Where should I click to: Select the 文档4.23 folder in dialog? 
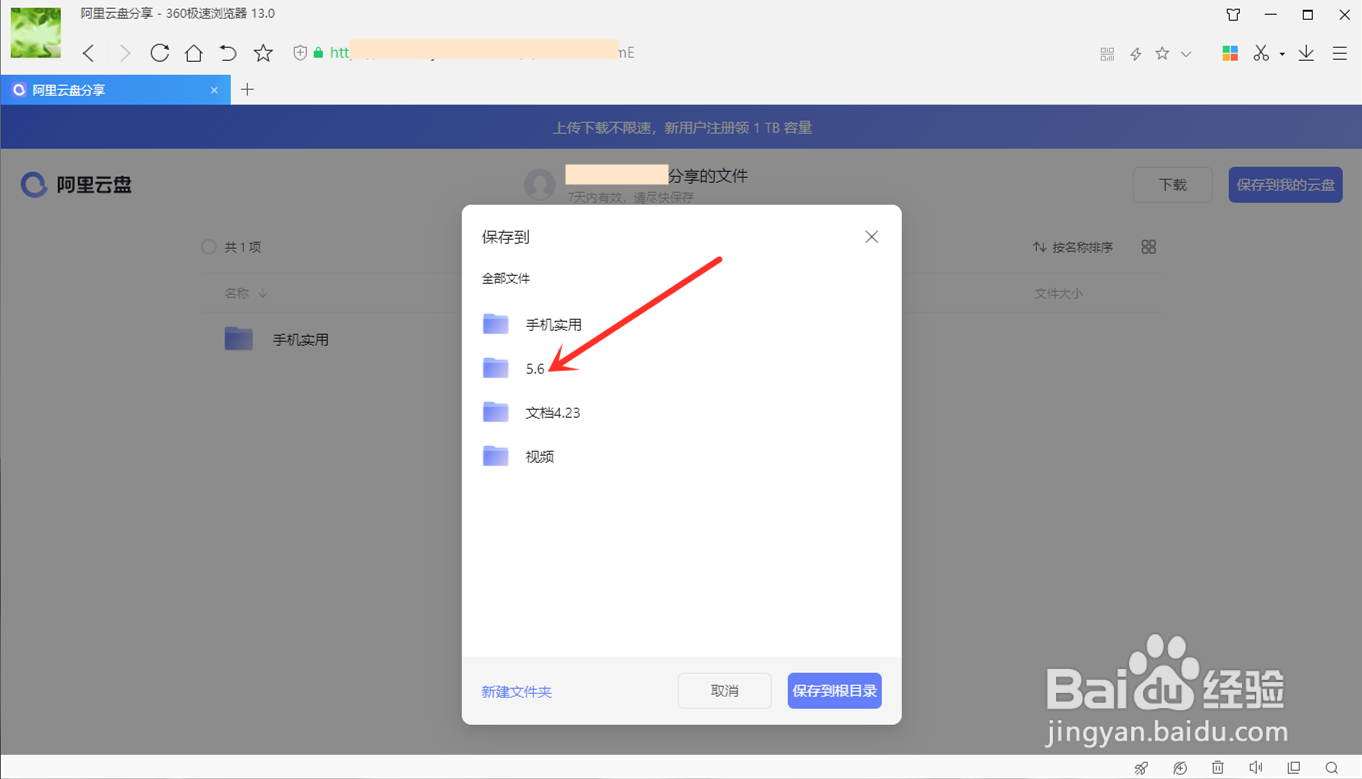[681, 412]
